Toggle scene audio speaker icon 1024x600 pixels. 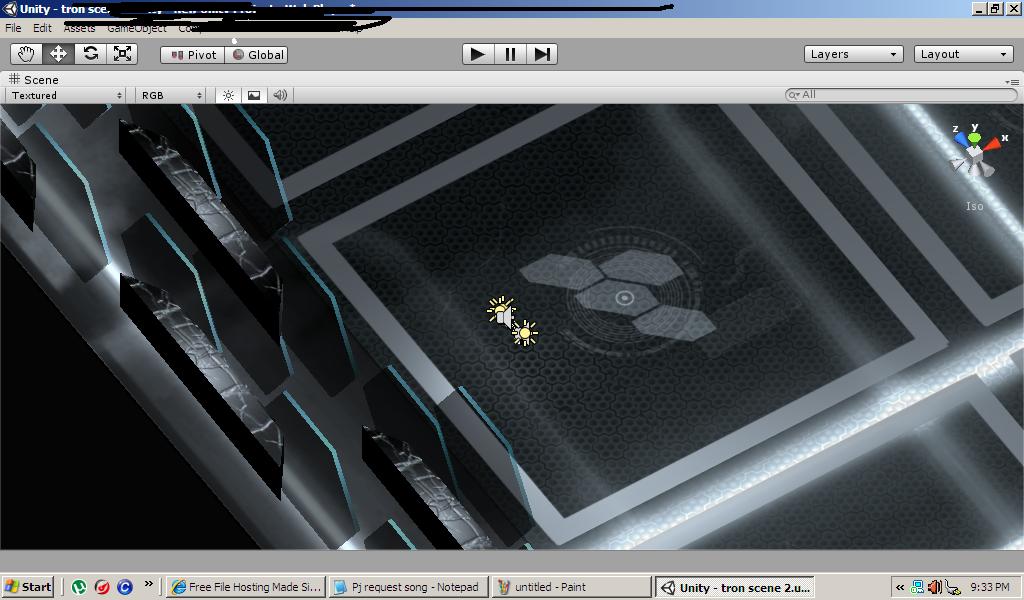280,95
